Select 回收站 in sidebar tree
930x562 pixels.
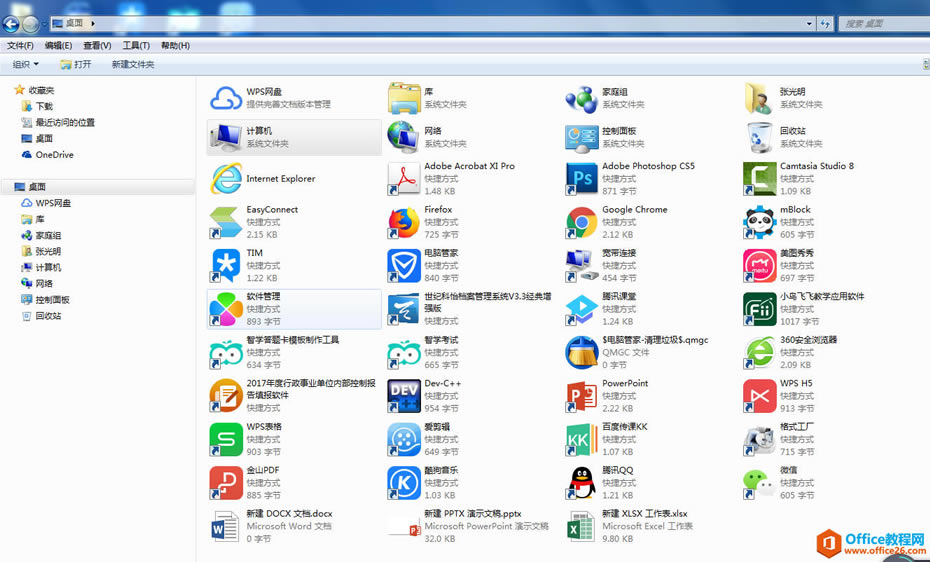coord(42,316)
